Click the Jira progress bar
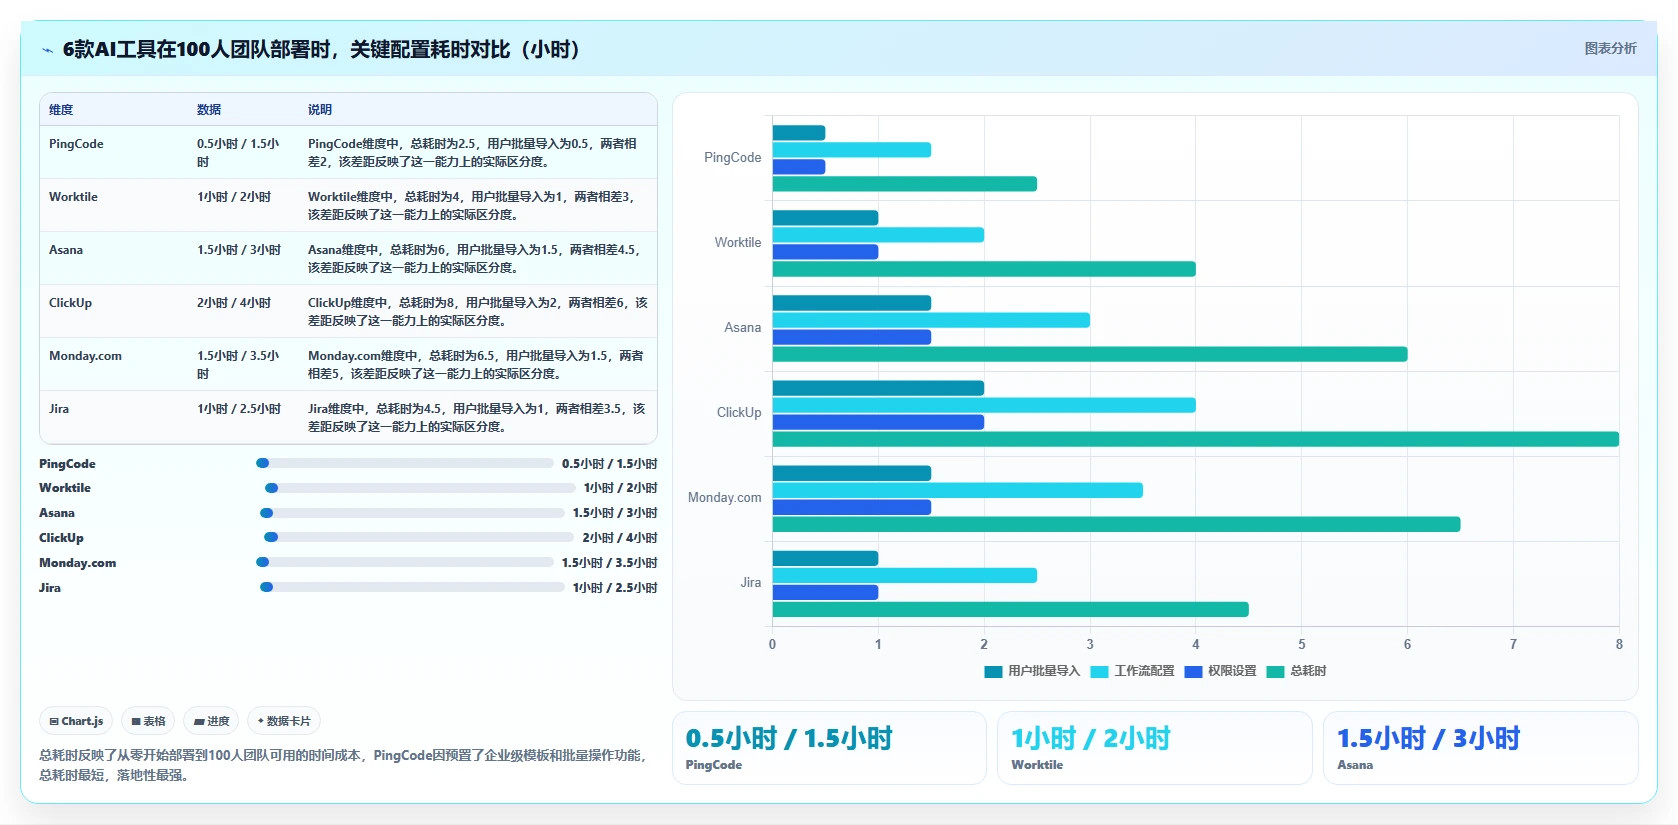 pos(412,587)
